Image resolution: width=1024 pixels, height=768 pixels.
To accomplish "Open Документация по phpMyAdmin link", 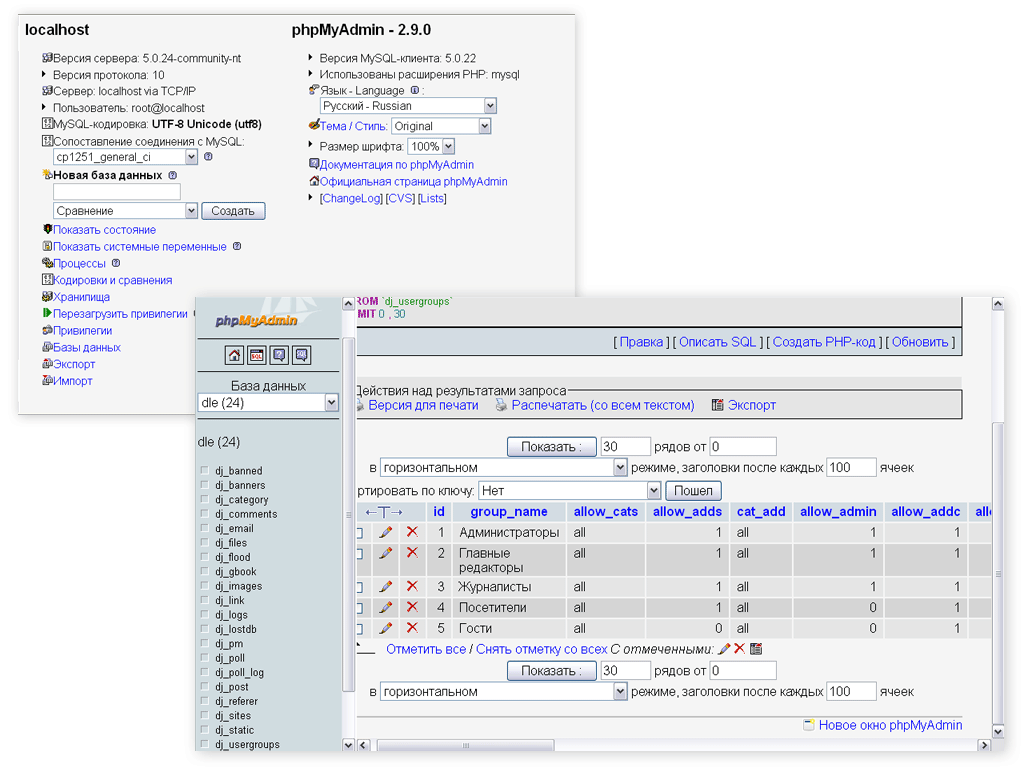I will click(396, 165).
